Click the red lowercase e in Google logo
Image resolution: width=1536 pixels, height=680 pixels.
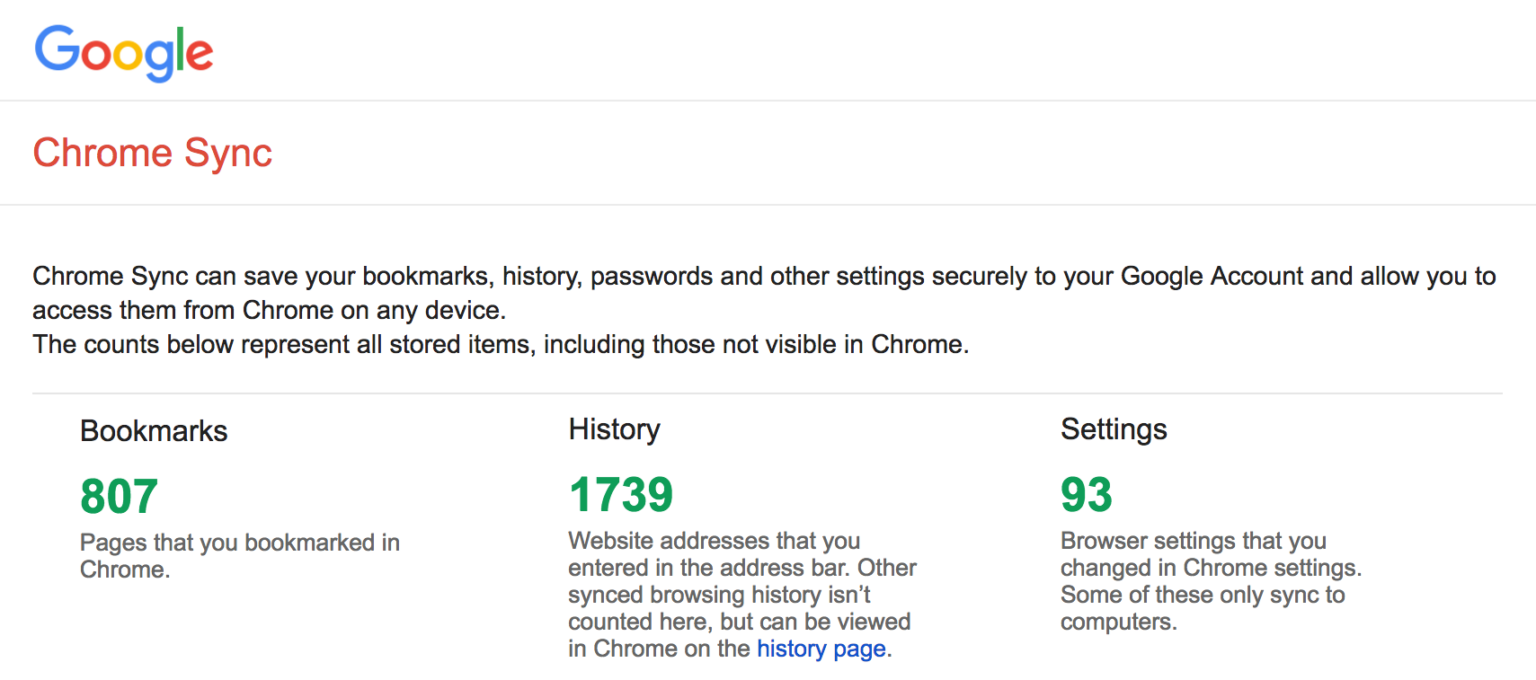click(x=201, y=55)
